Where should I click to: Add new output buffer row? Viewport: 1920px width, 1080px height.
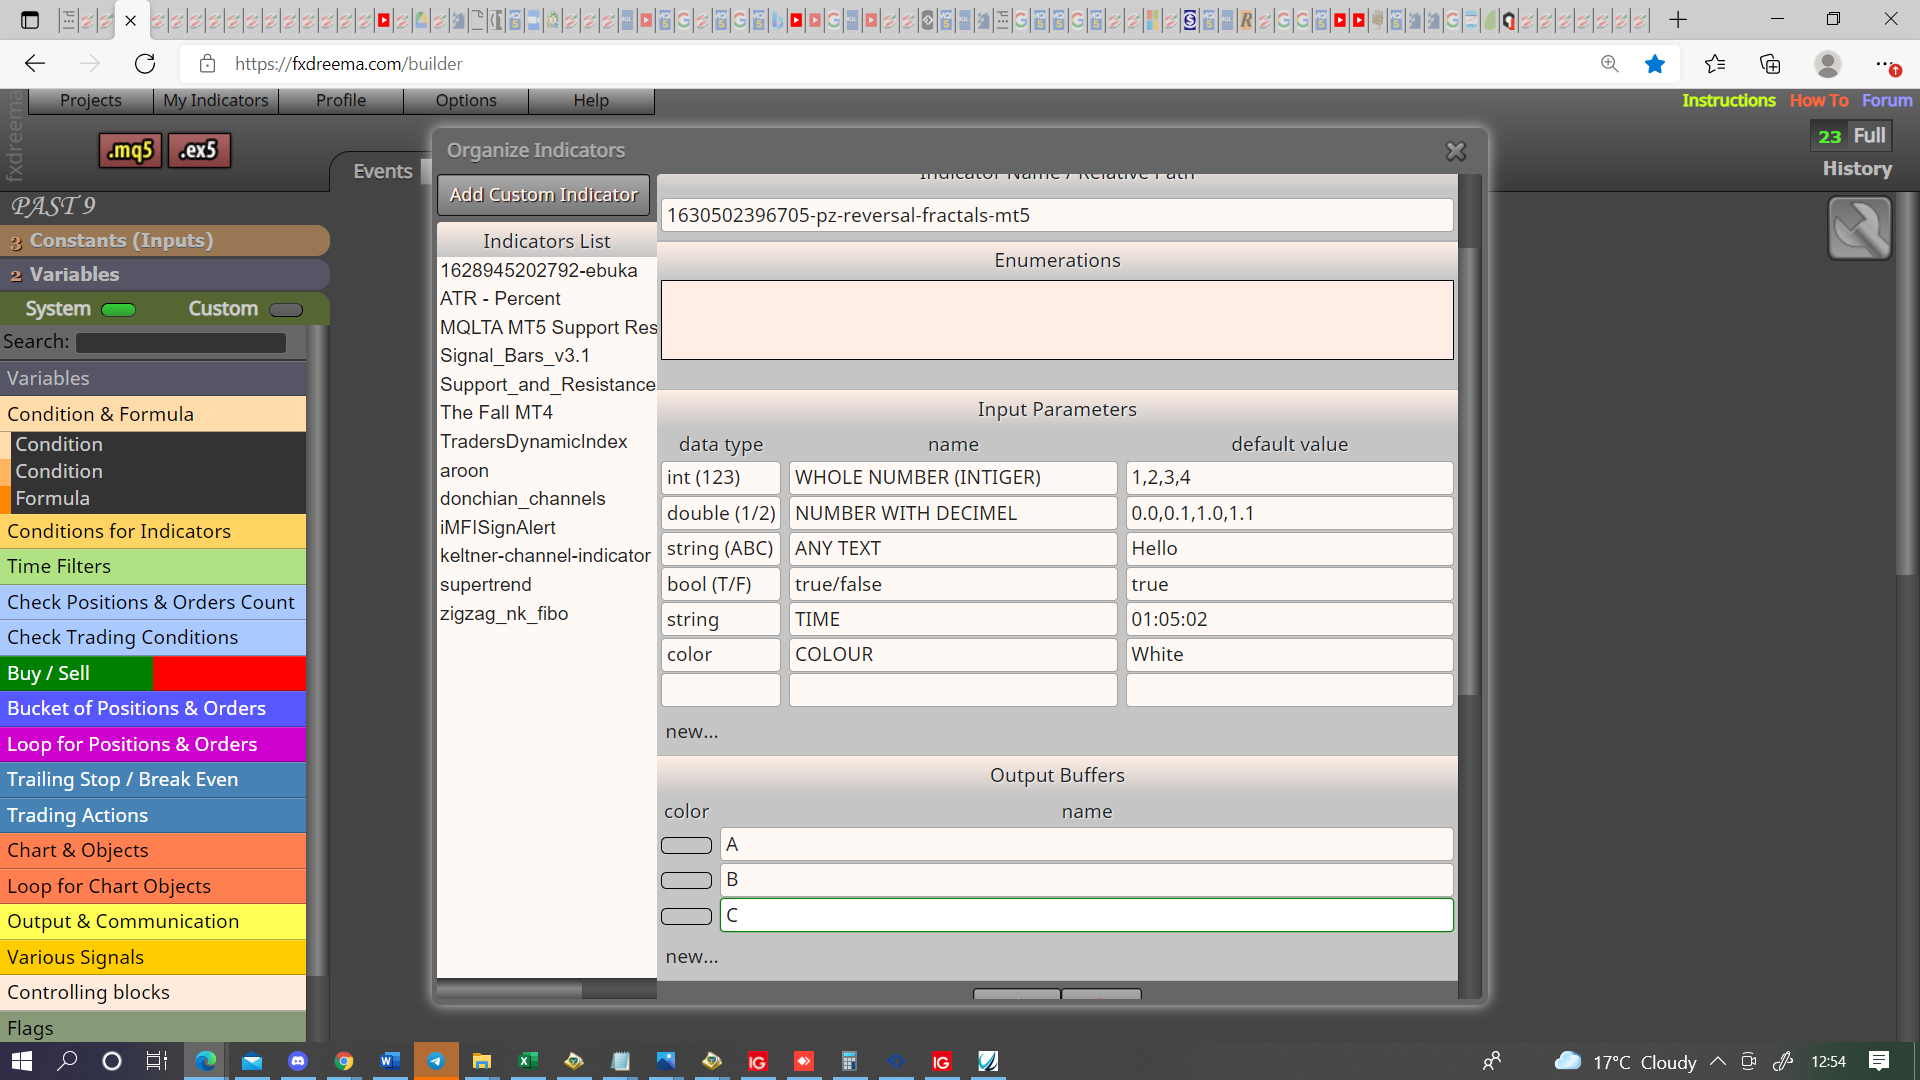click(692, 957)
